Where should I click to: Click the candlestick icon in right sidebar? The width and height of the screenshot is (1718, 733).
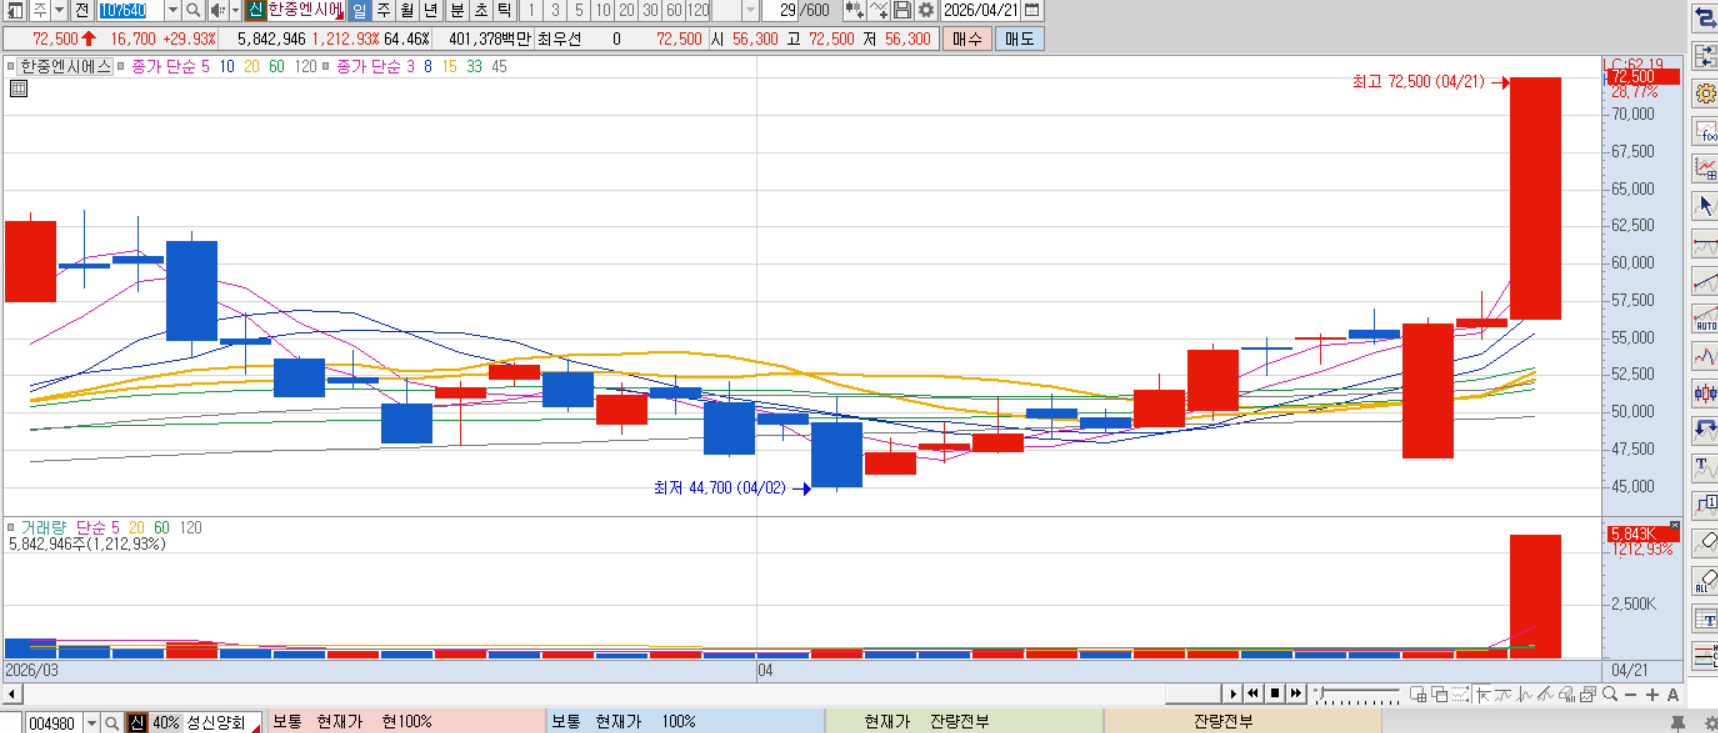pyautogui.click(x=1705, y=393)
